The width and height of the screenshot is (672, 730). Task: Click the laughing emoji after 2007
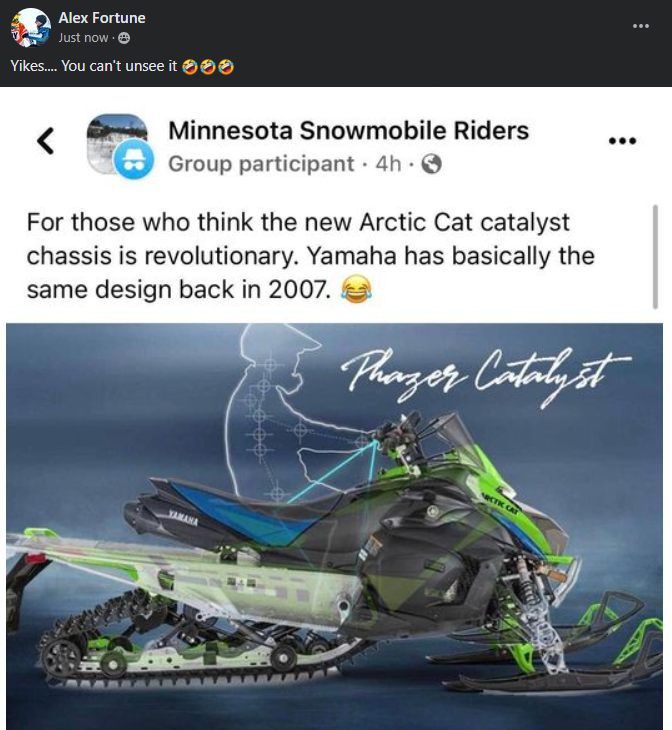[357, 289]
